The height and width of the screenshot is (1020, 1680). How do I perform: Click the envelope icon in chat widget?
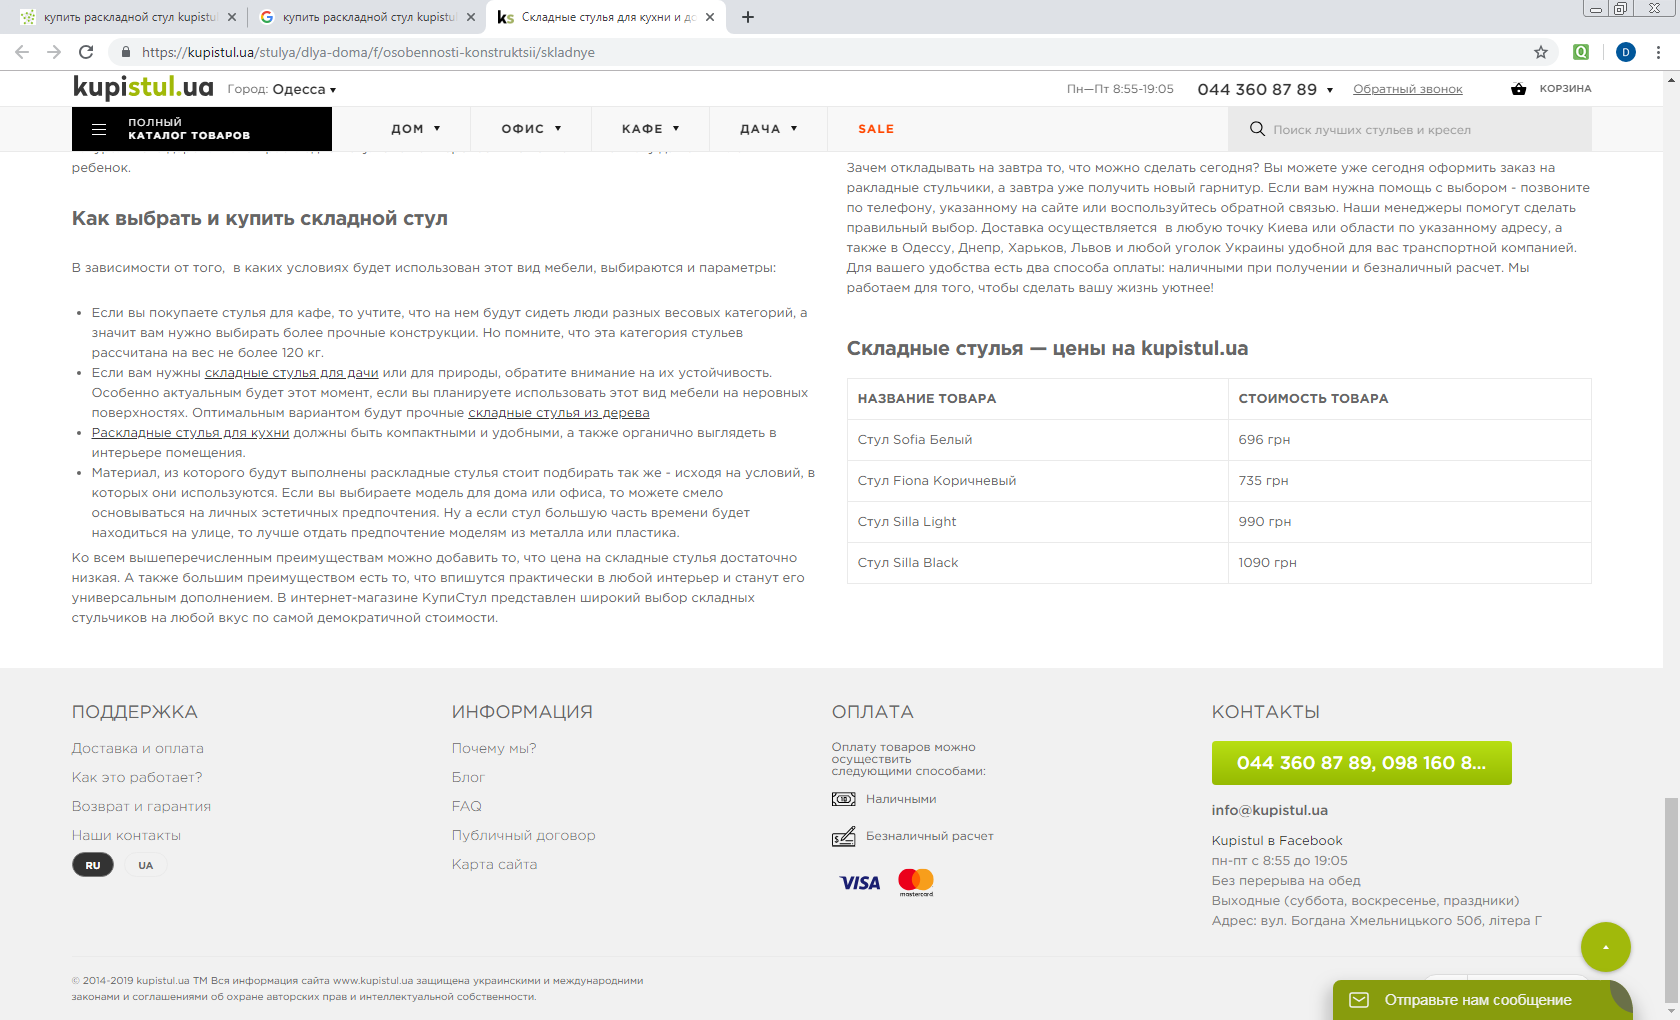[x=1359, y=1000]
